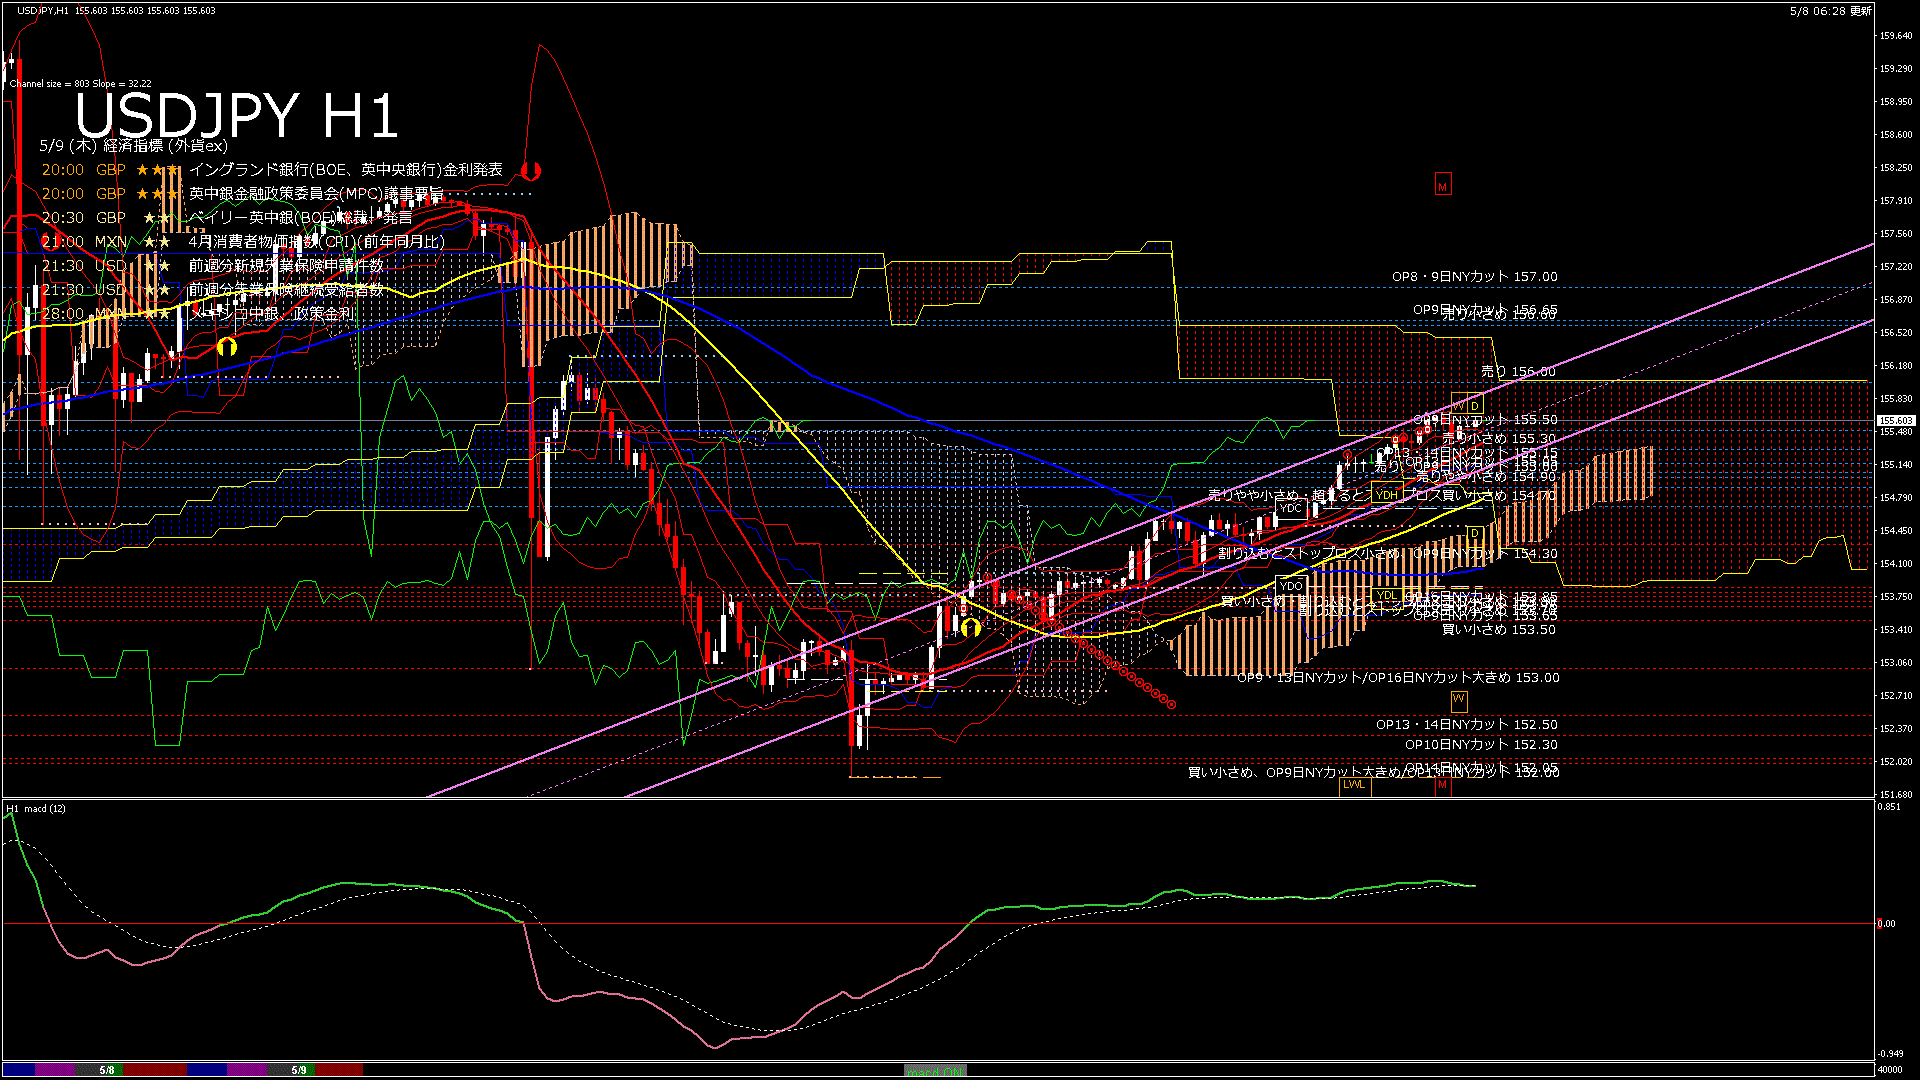Click the red M marker near chart top

click(x=1442, y=186)
